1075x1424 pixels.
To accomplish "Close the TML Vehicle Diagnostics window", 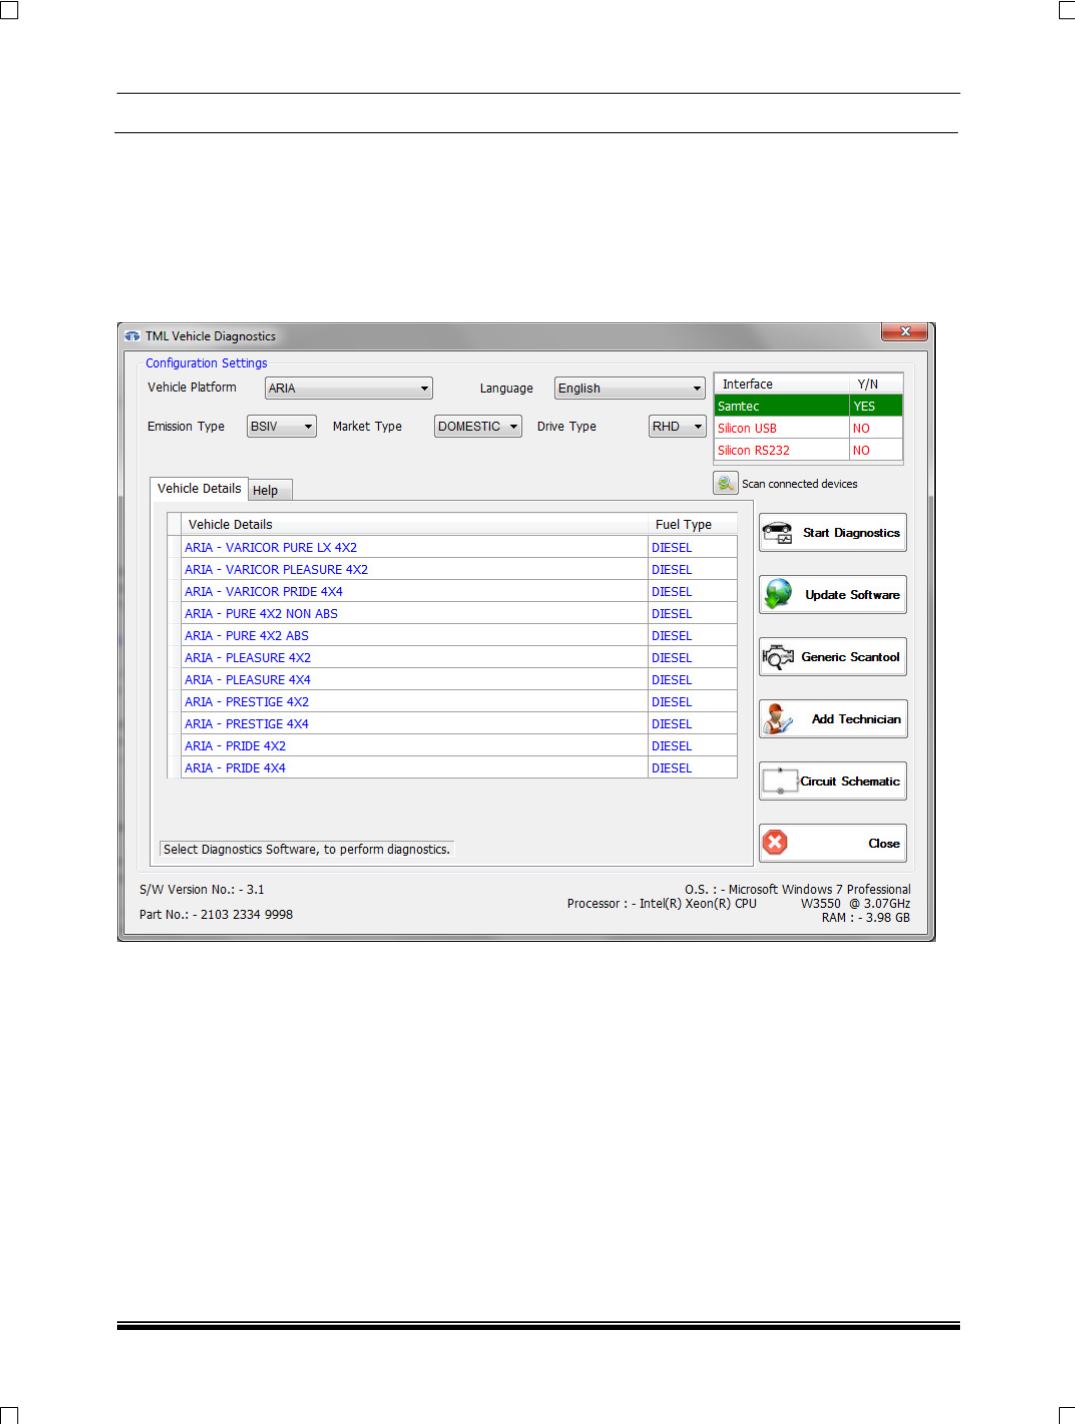I will tap(905, 331).
